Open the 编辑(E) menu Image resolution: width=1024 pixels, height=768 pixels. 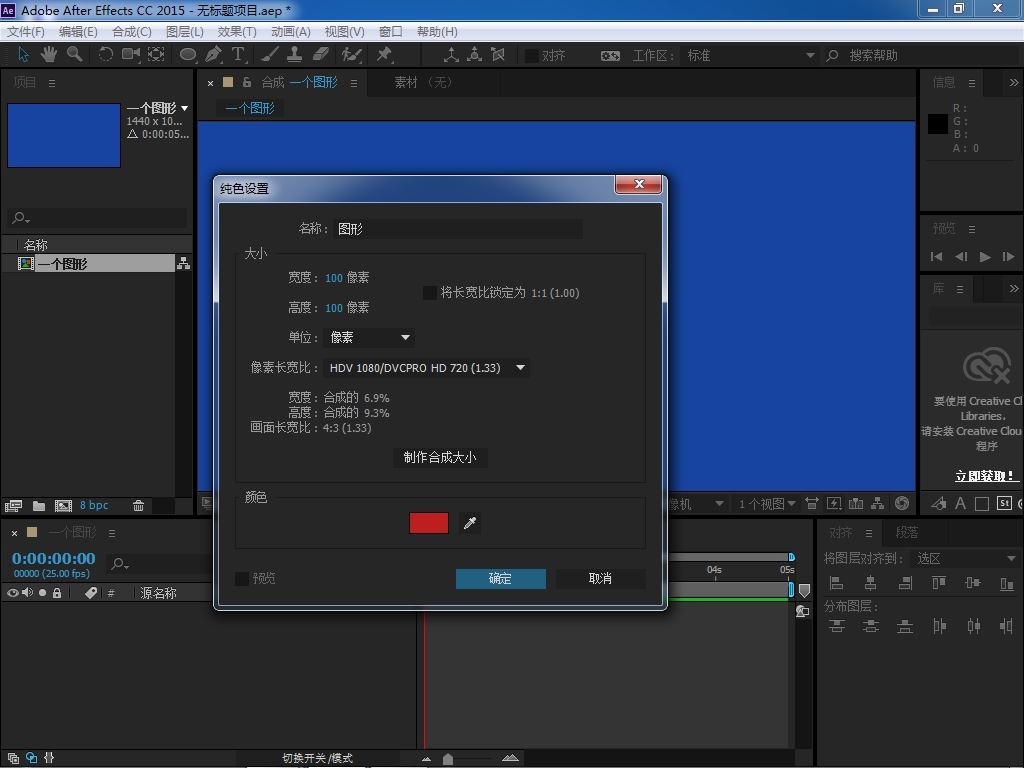78,31
